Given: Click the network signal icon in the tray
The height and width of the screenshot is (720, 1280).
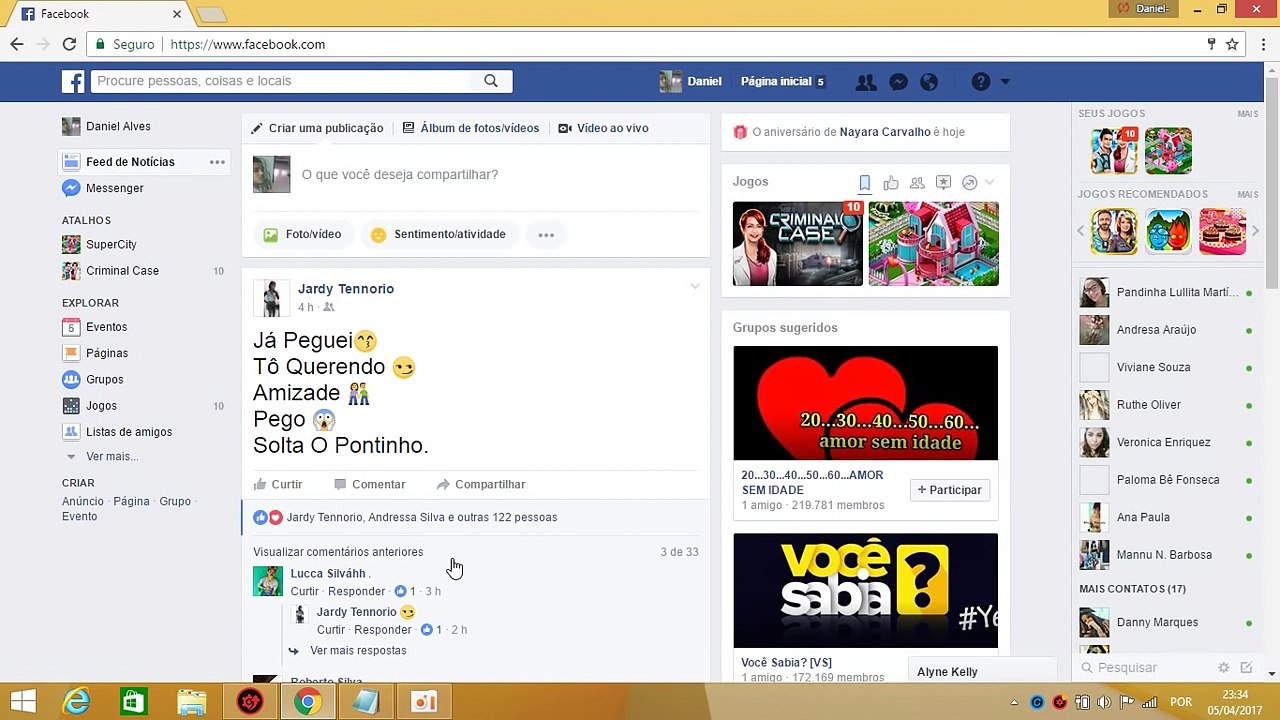Looking at the screenshot, I should click(x=1150, y=702).
